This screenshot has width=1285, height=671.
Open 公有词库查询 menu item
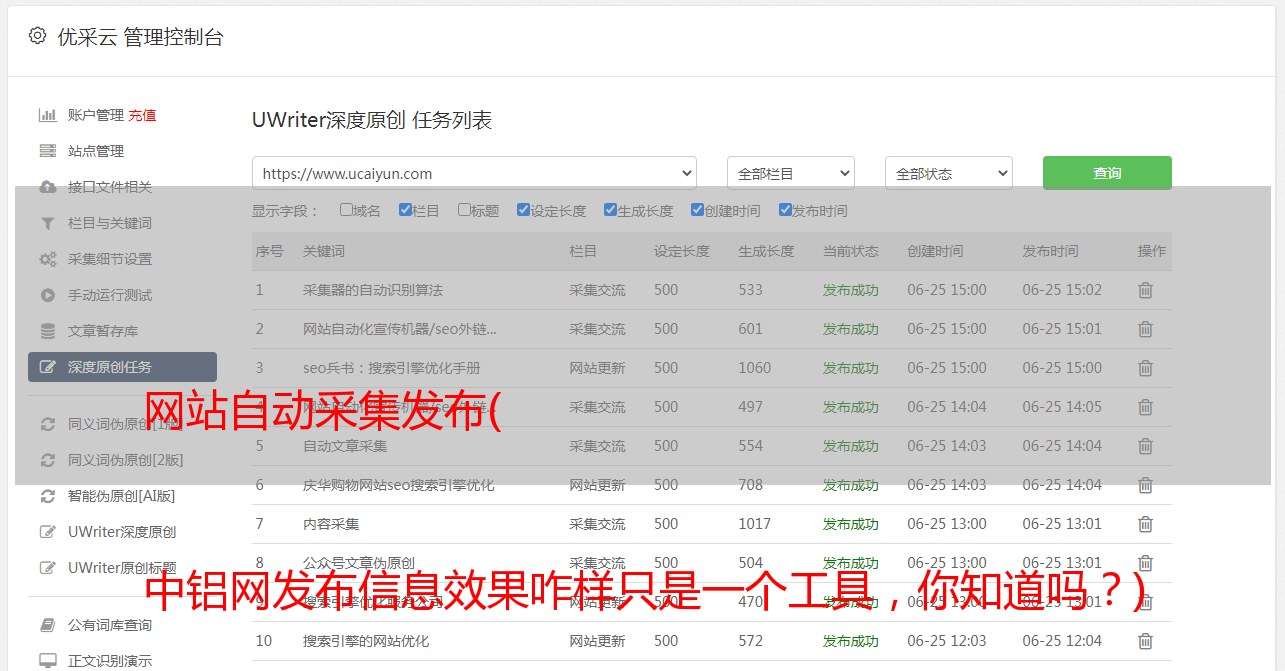pyautogui.click(x=110, y=625)
